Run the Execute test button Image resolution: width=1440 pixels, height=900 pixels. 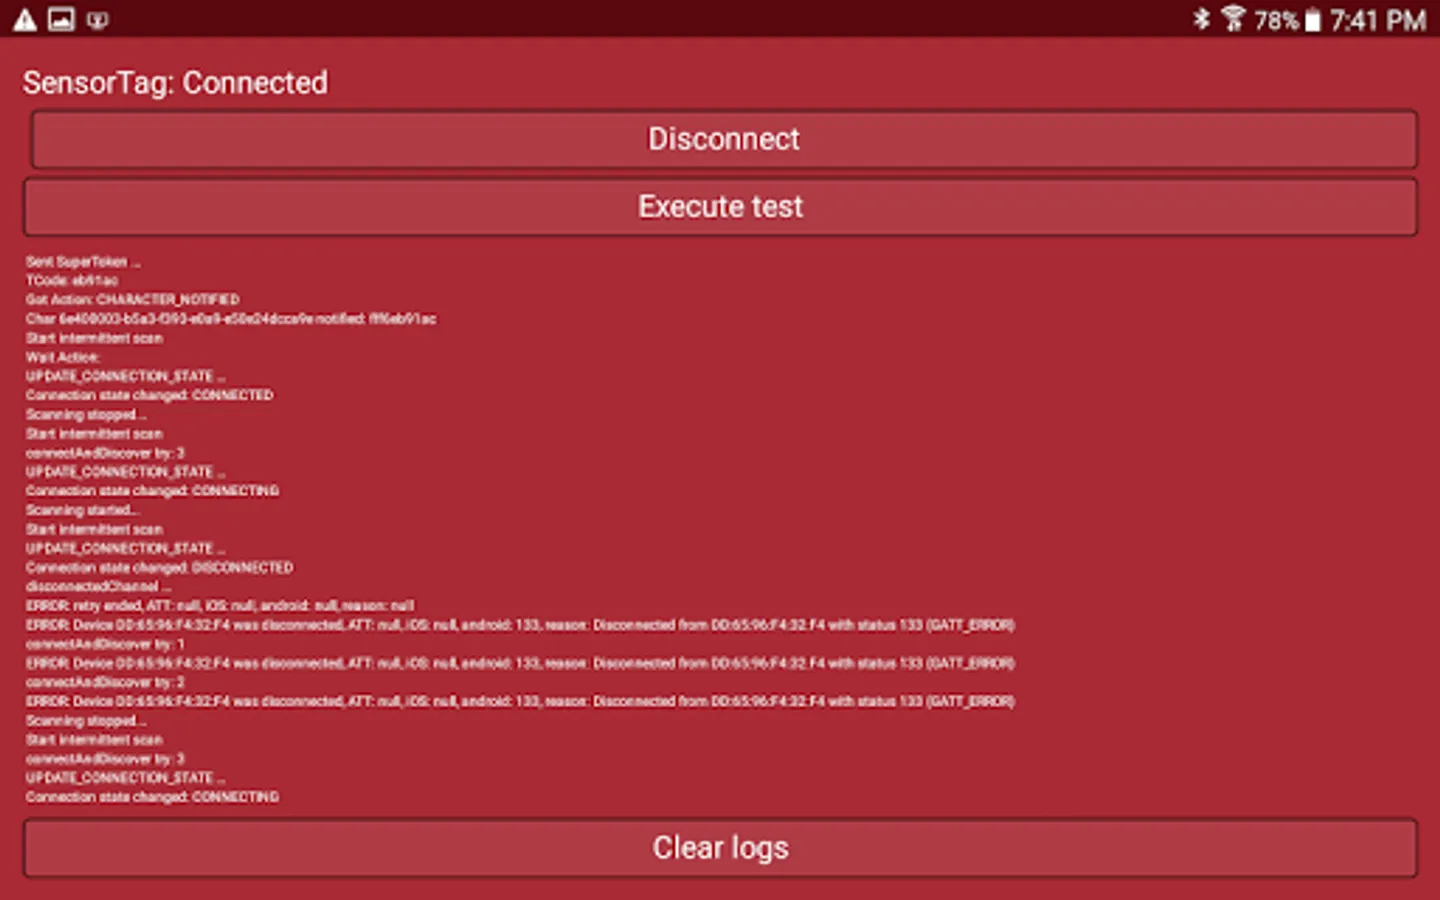tap(720, 207)
